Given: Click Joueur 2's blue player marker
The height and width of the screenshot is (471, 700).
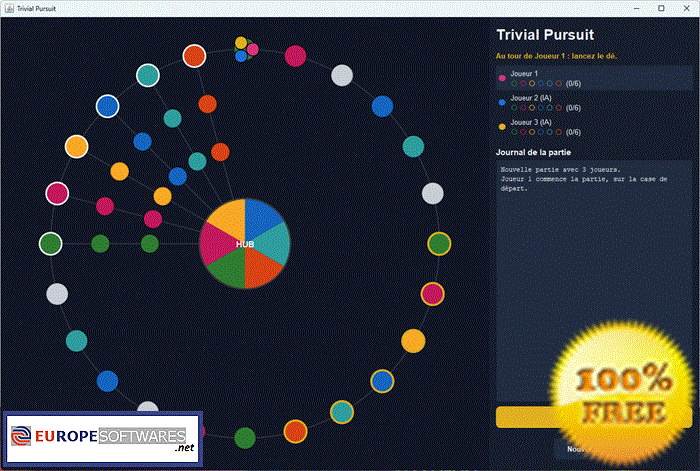Looking at the screenshot, I should 502,102.
